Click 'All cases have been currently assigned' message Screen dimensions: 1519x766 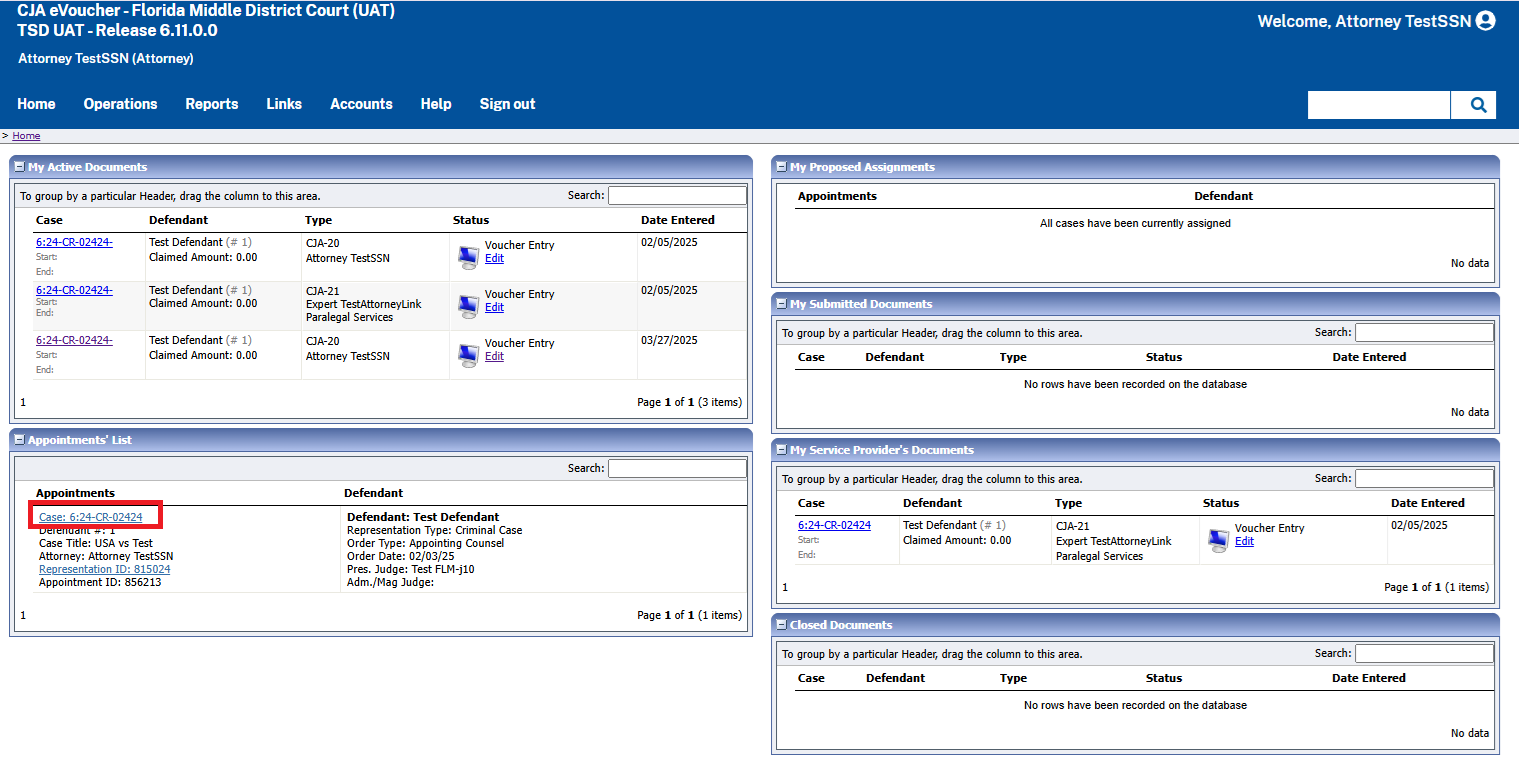[x=1135, y=223]
